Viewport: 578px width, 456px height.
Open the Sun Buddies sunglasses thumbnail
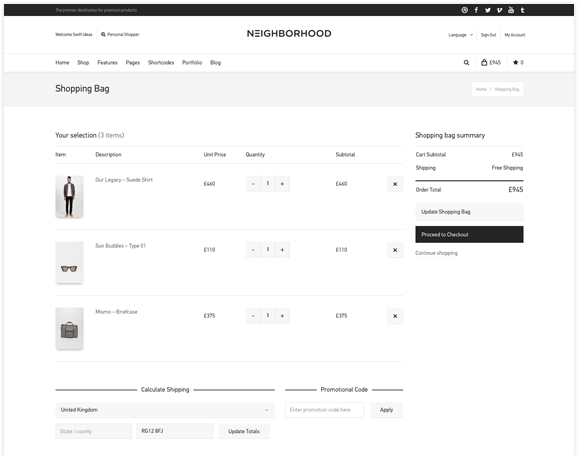click(x=69, y=262)
